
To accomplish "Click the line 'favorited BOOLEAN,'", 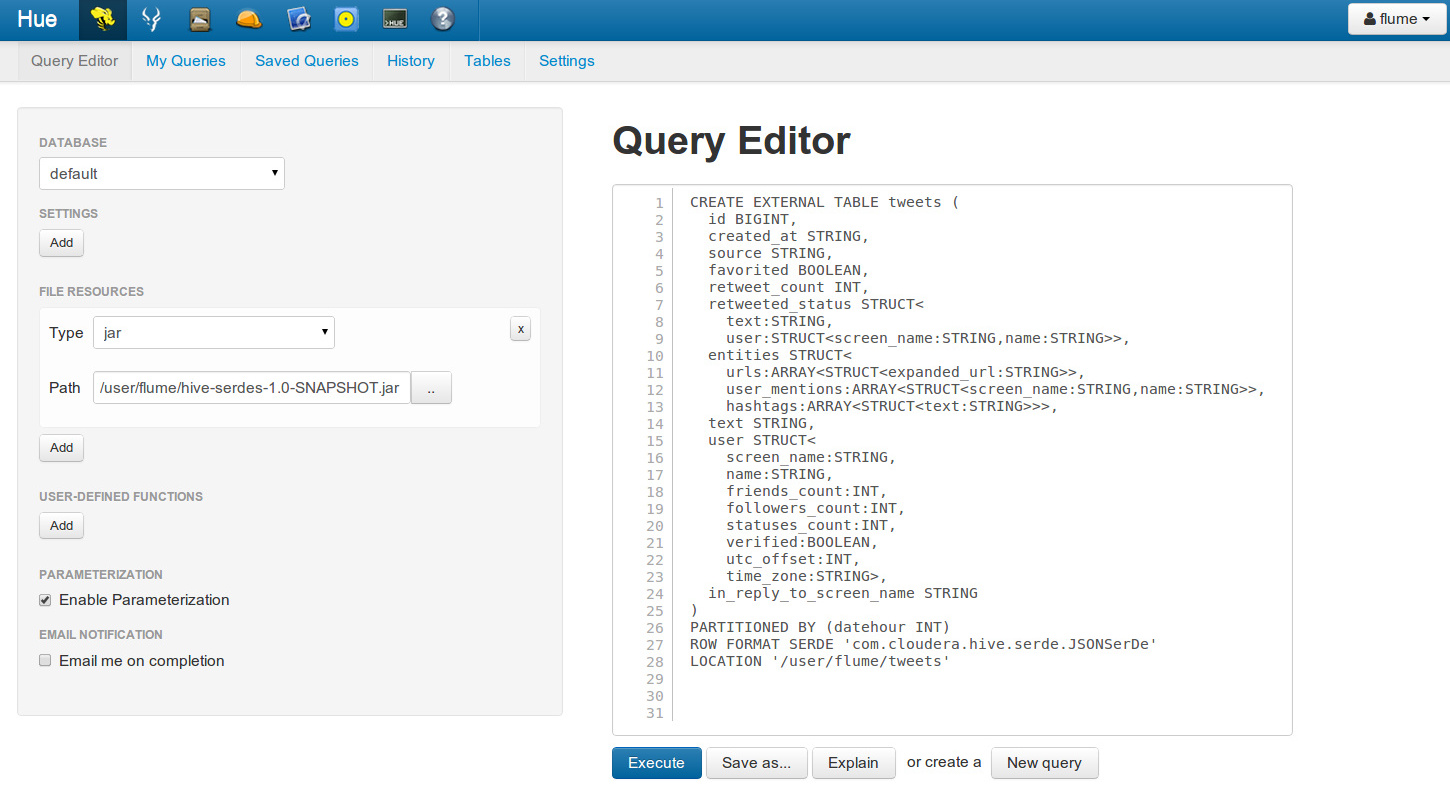I will click(x=789, y=271).
